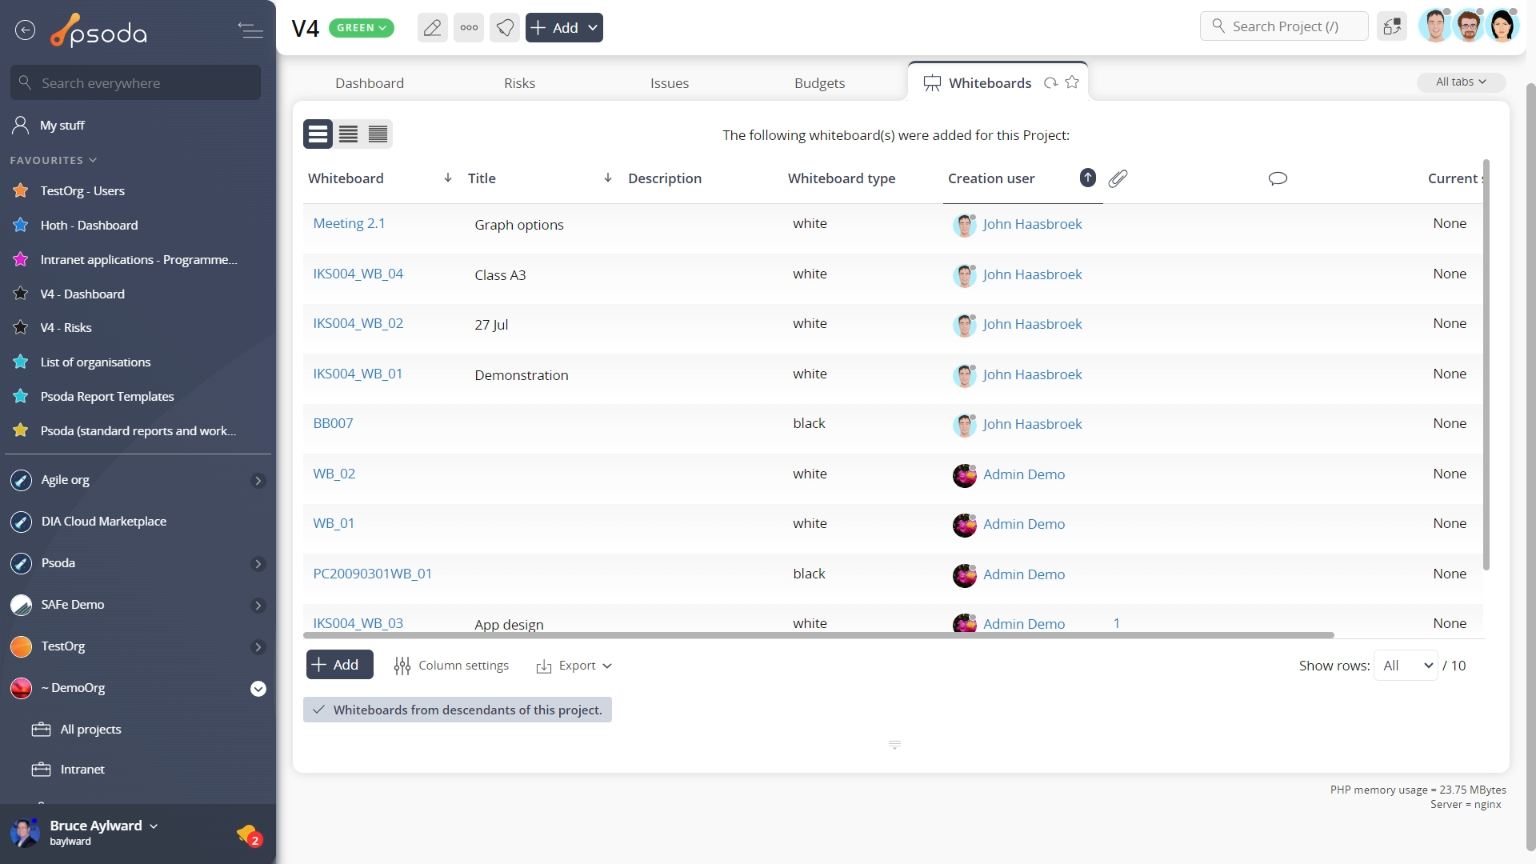Open the PC20090301WB_01 whiteboard link
This screenshot has height=864, width=1536.
click(x=372, y=573)
